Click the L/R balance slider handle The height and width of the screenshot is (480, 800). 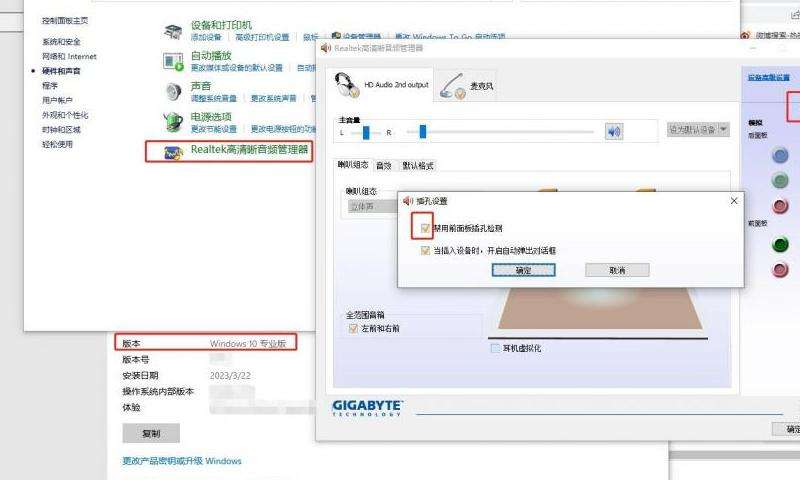[366, 133]
